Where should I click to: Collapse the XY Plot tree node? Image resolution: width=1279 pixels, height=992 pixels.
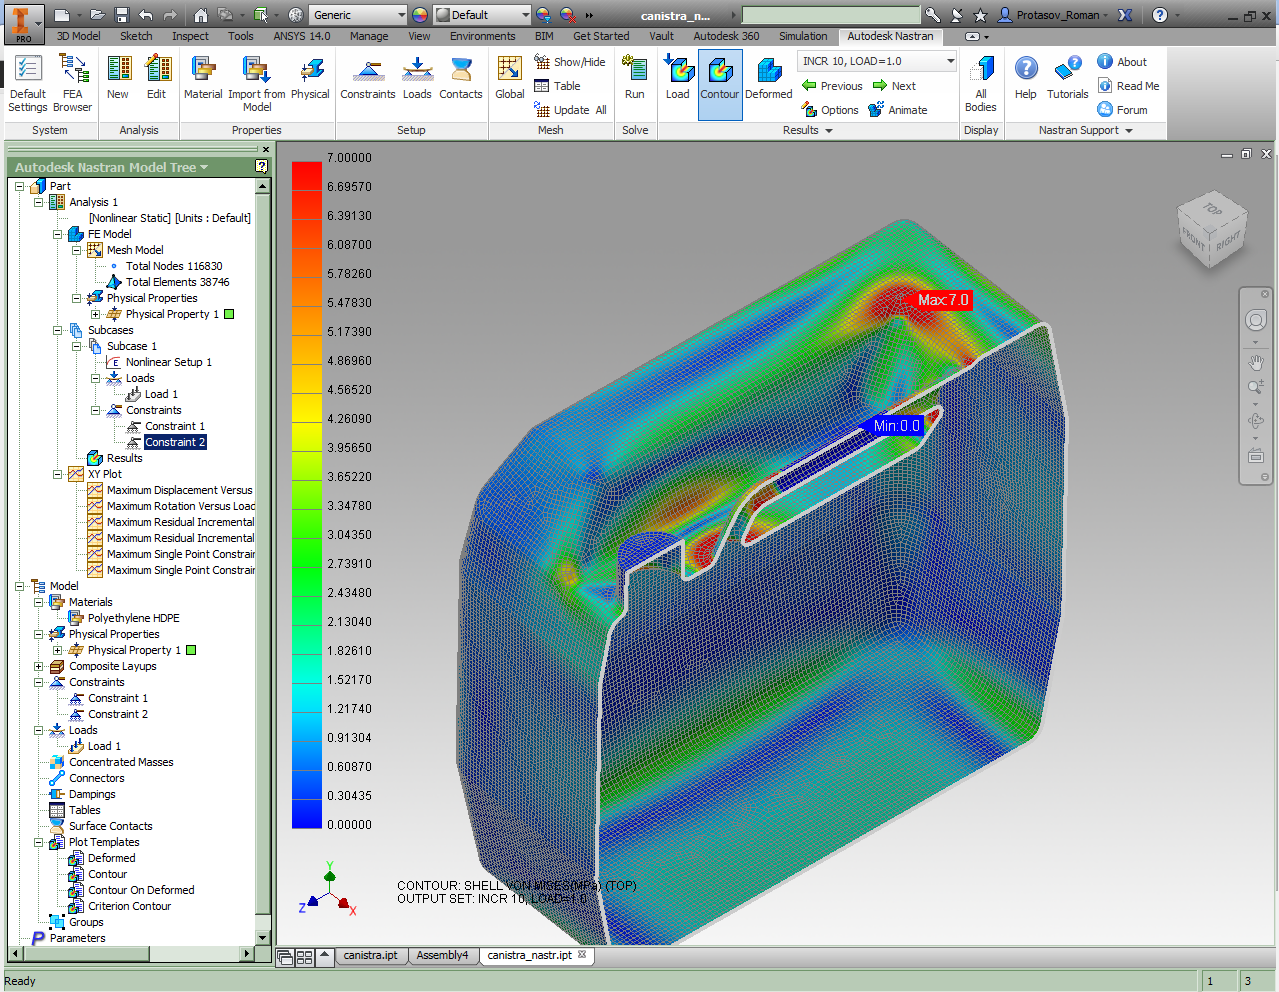click(58, 474)
